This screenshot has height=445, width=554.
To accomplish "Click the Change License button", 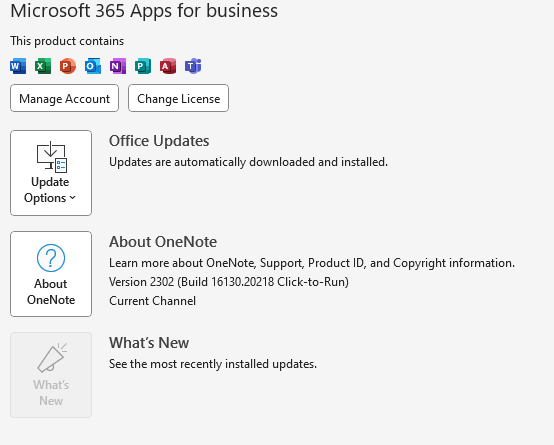I will click(178, 98).
